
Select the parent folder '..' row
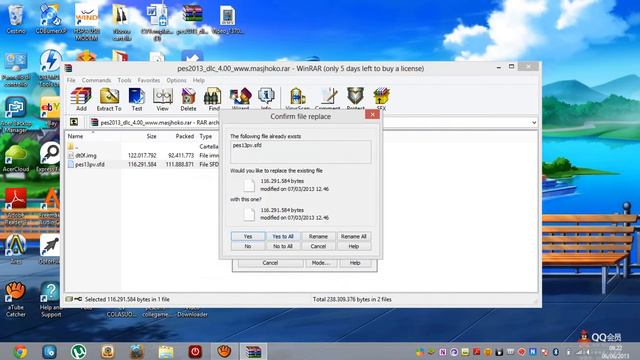tap(142, 147)
